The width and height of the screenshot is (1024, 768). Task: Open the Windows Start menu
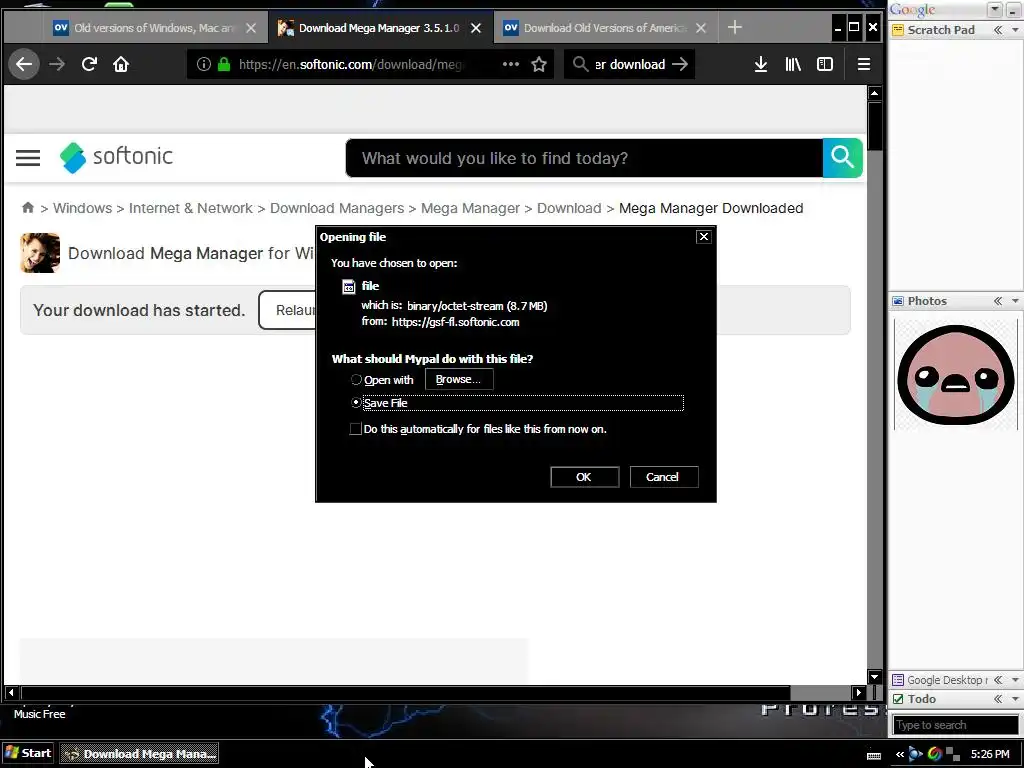28,753
